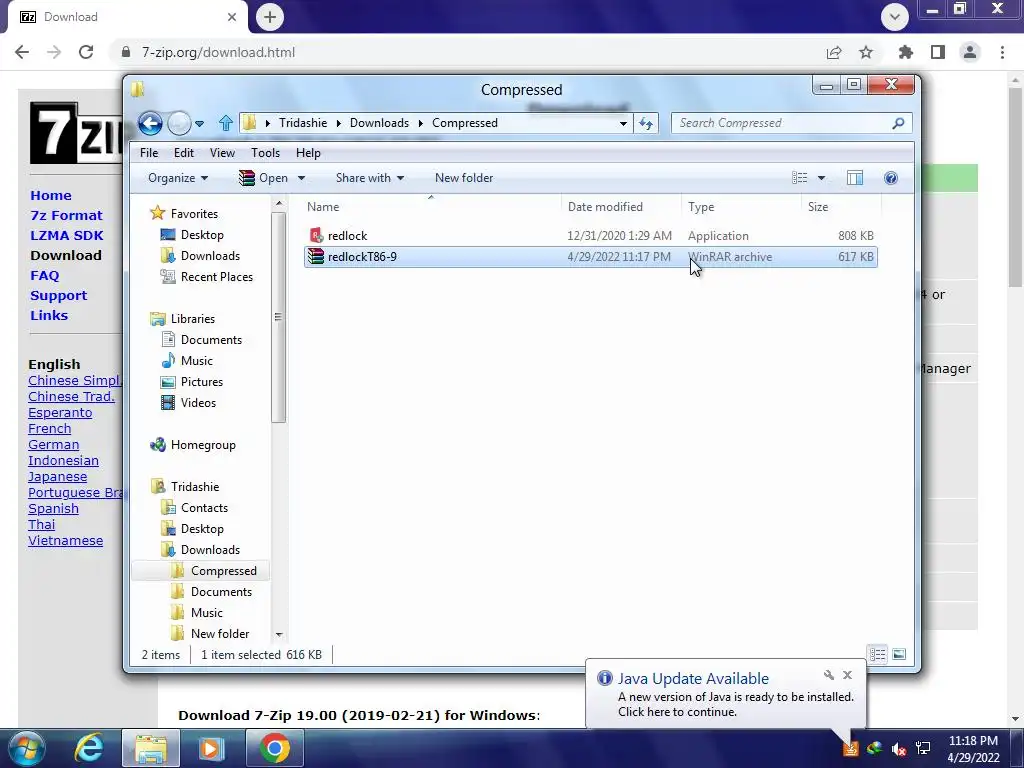This screenshot has height=768, width=1024.
Task: Expand the Organize dropdown
Action: pos(178,178)
